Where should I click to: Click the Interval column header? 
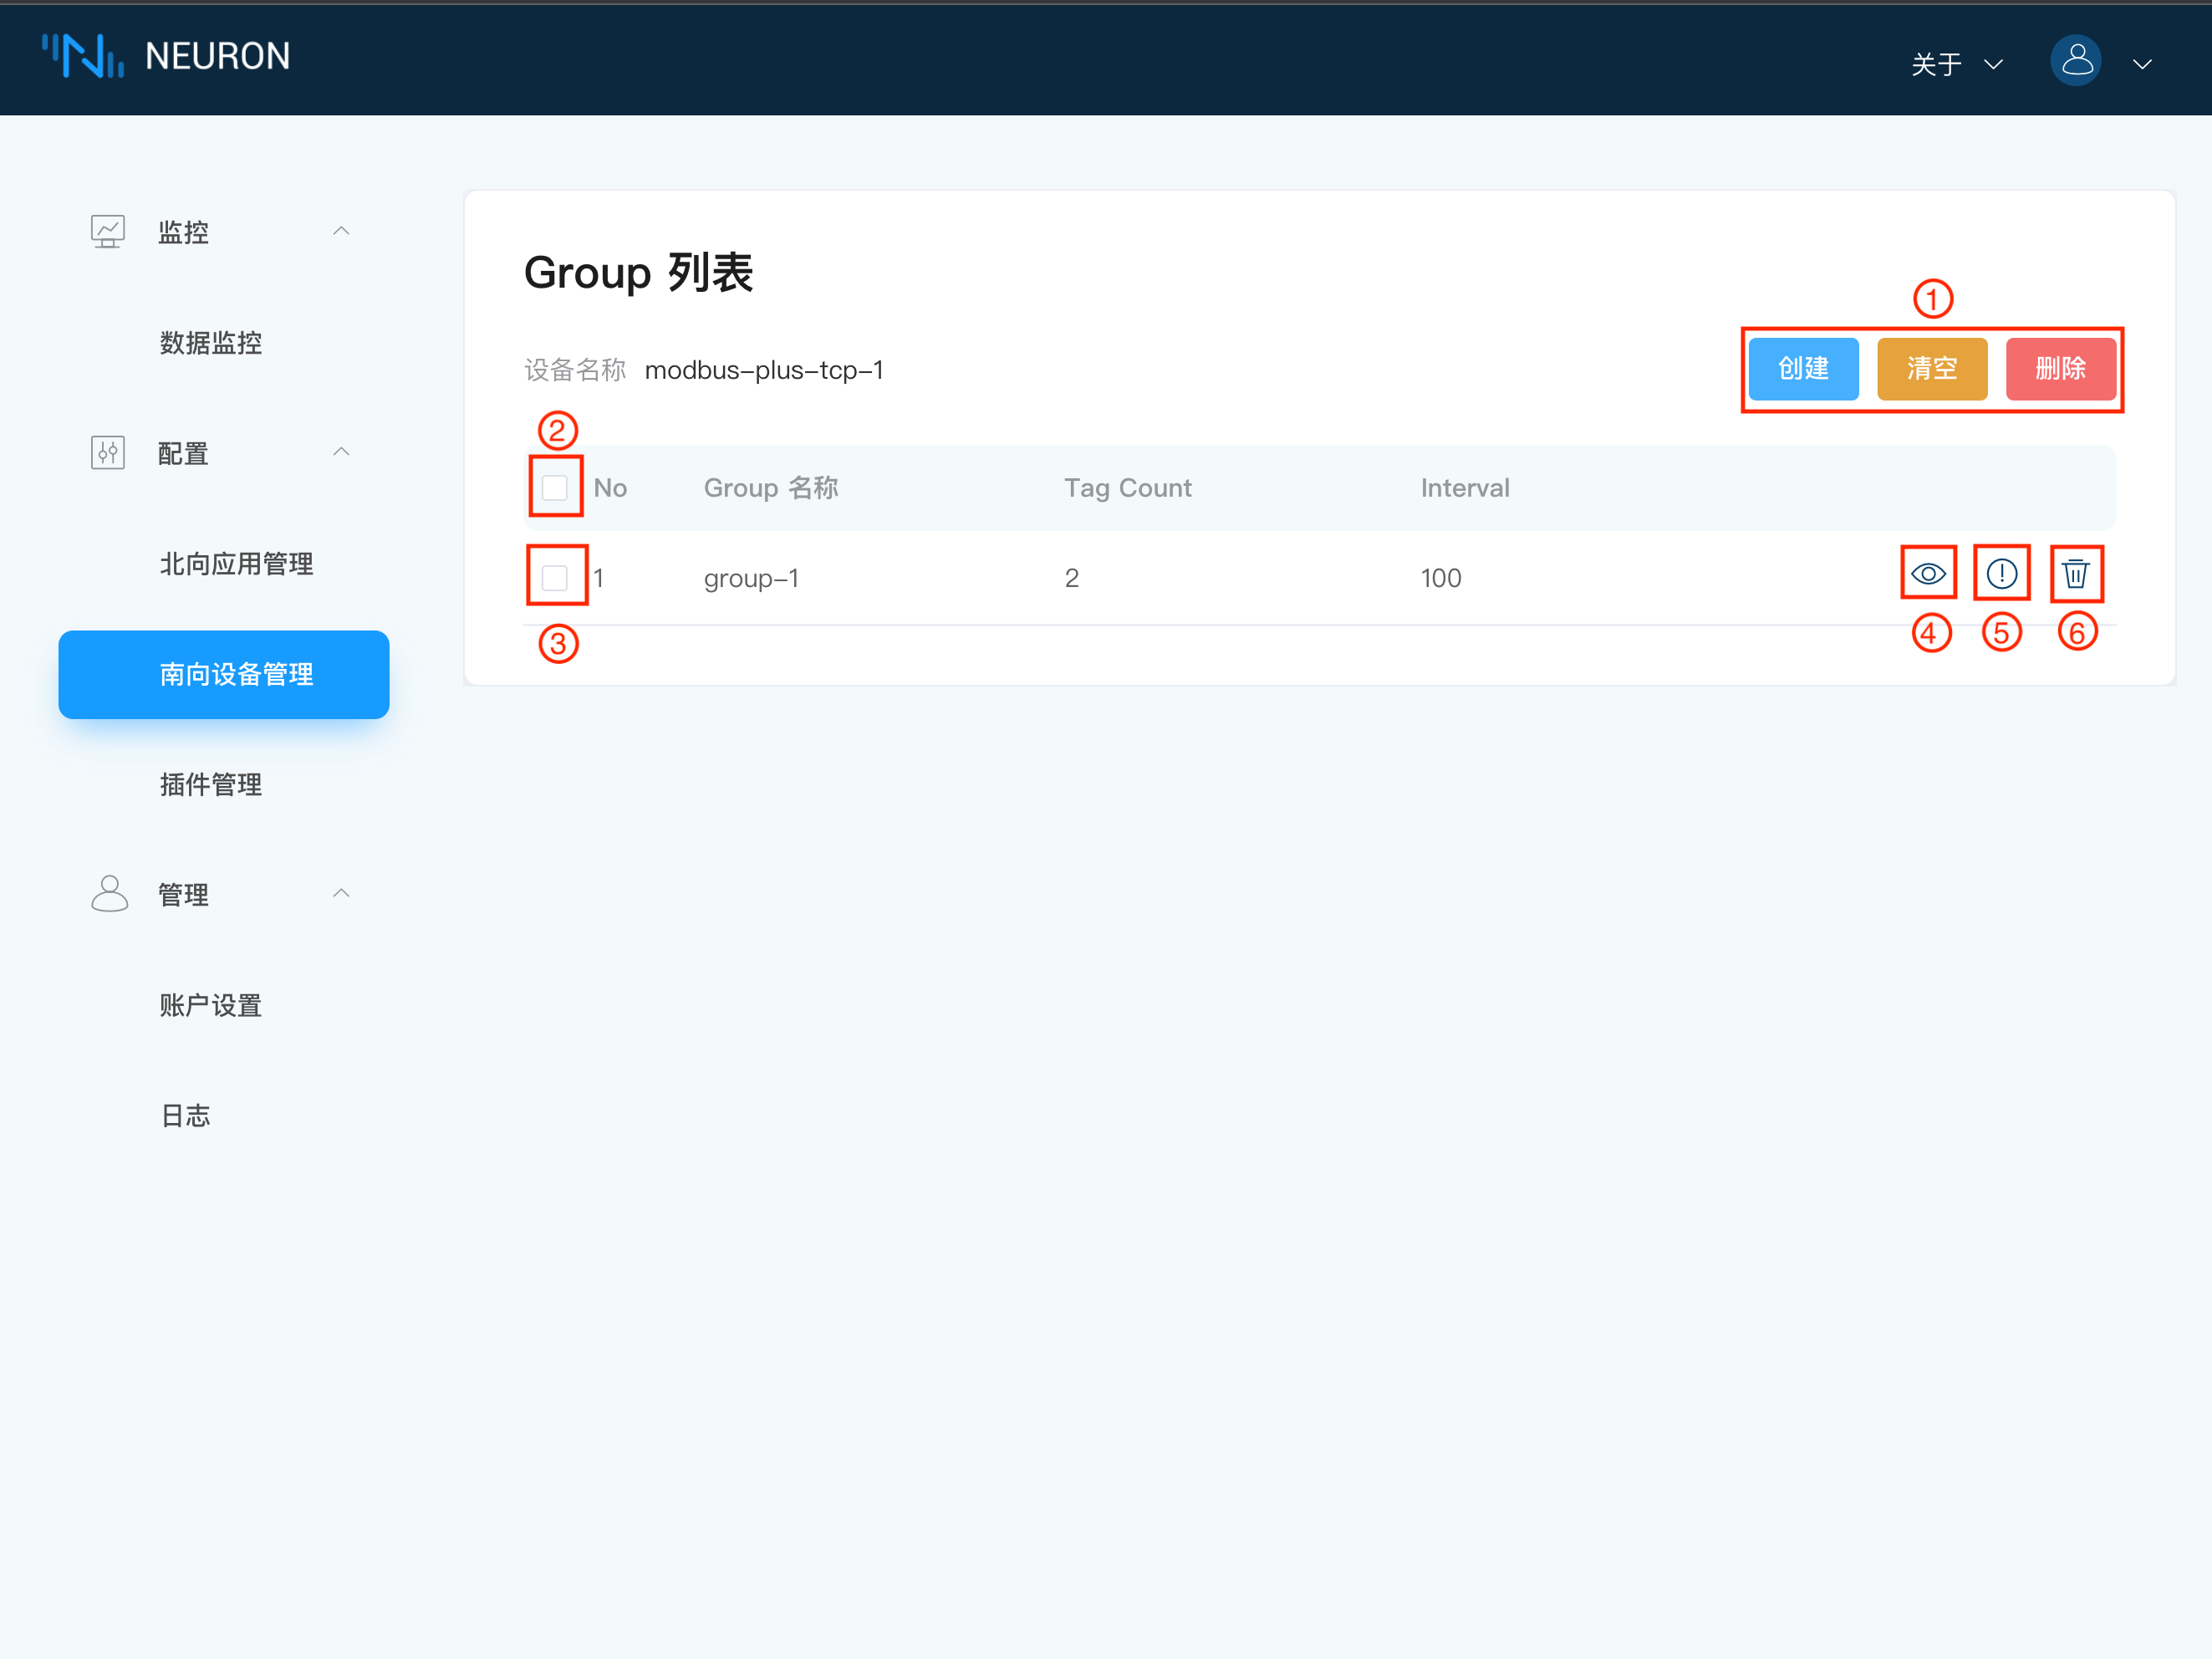1465,488
